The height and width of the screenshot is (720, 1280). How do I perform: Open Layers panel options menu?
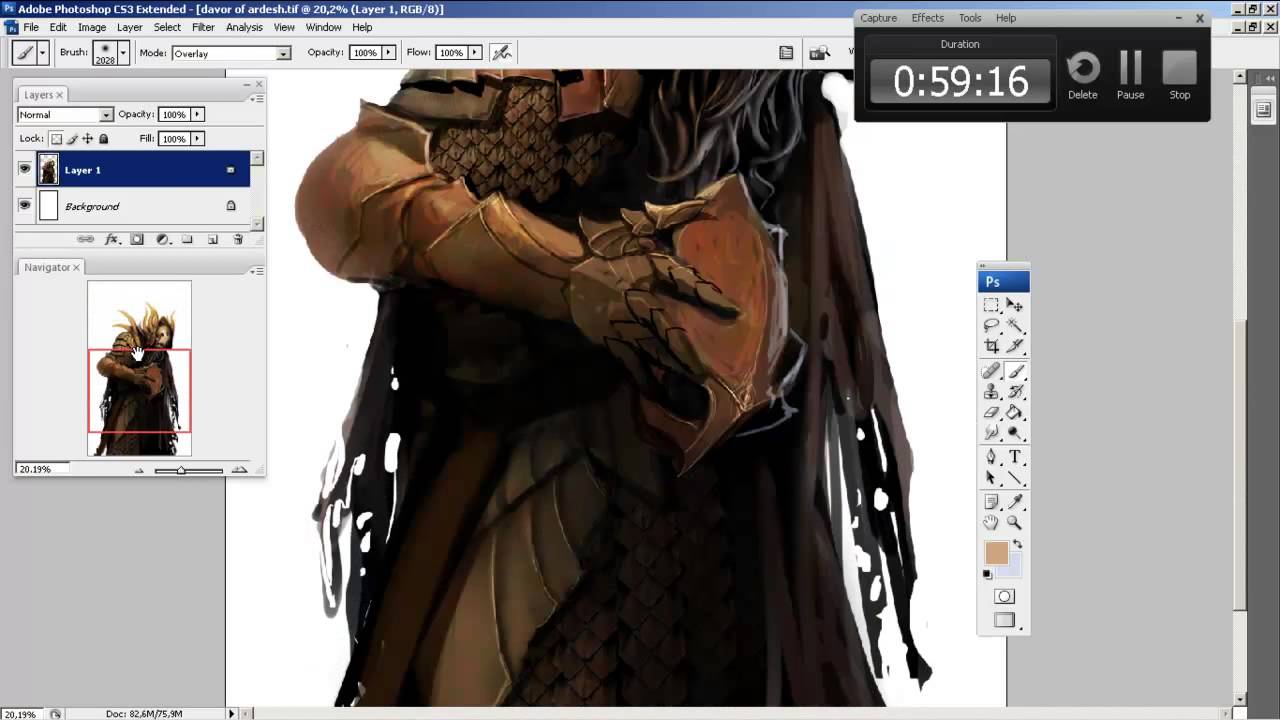click(257, 98)
